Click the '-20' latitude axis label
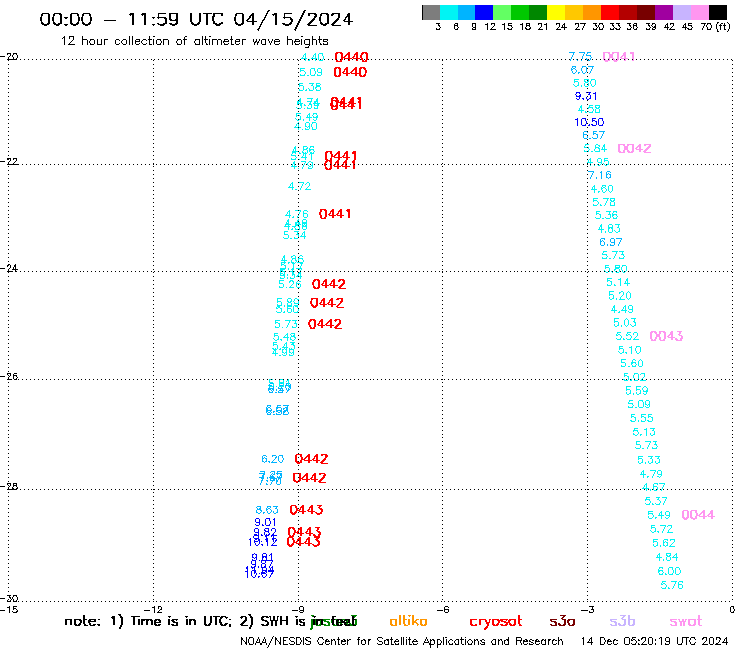 pyautogui.click(x=9, y=56)
